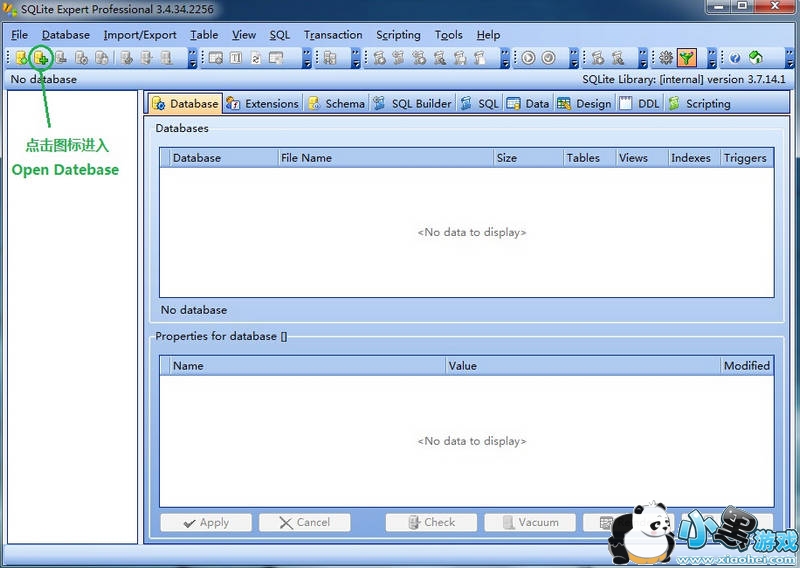Click the Vacuum button

530,522
